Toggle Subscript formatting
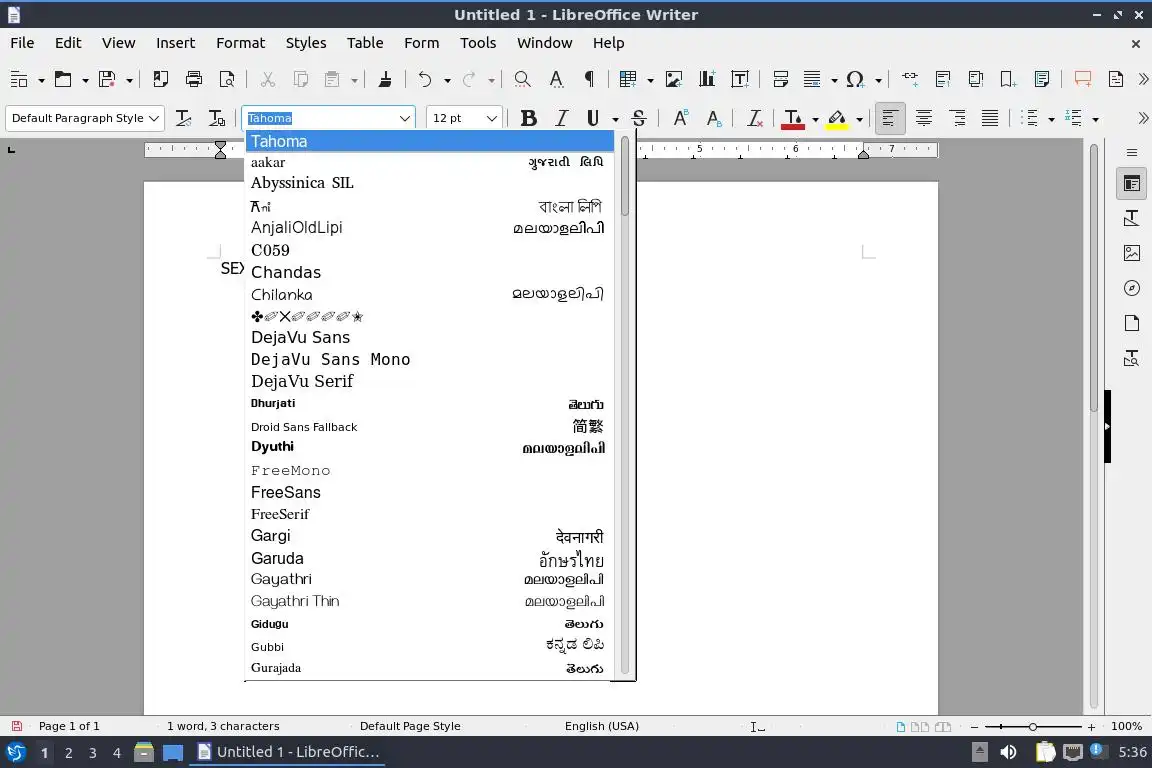The height and width of the screenshot is (768, 1152). coord(713,118)
